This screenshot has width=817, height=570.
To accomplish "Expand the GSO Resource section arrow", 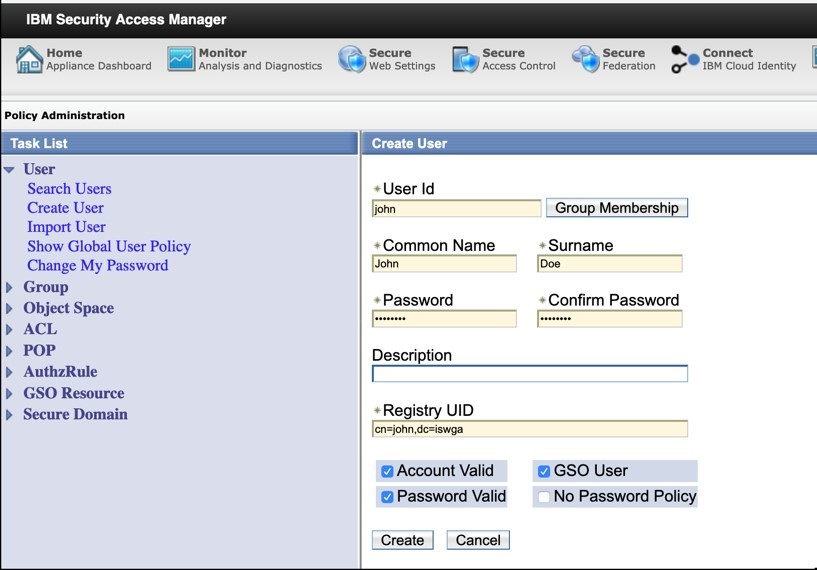I will (9, 393).
